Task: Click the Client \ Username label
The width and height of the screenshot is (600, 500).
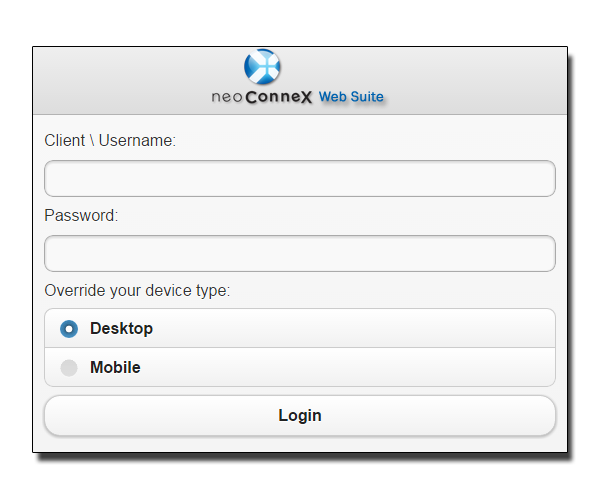Action: pos(110,140)
